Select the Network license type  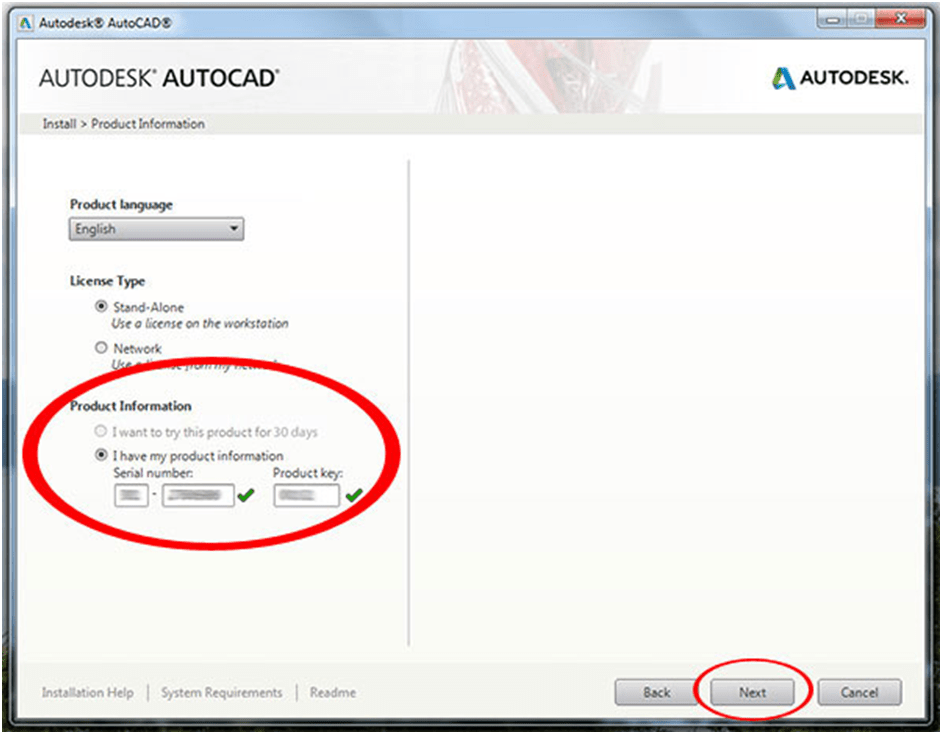101,347
